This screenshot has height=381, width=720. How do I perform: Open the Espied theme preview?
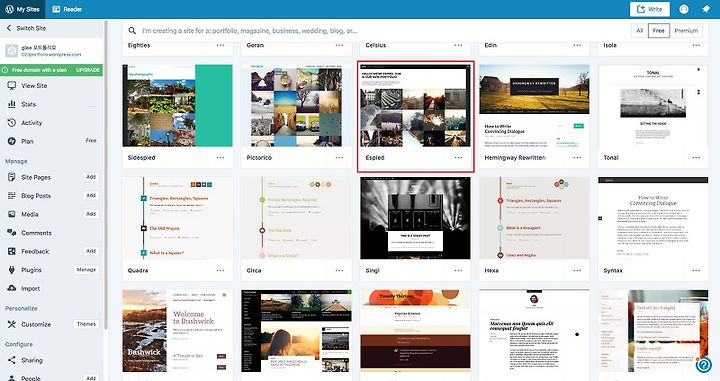pos(415,106)
